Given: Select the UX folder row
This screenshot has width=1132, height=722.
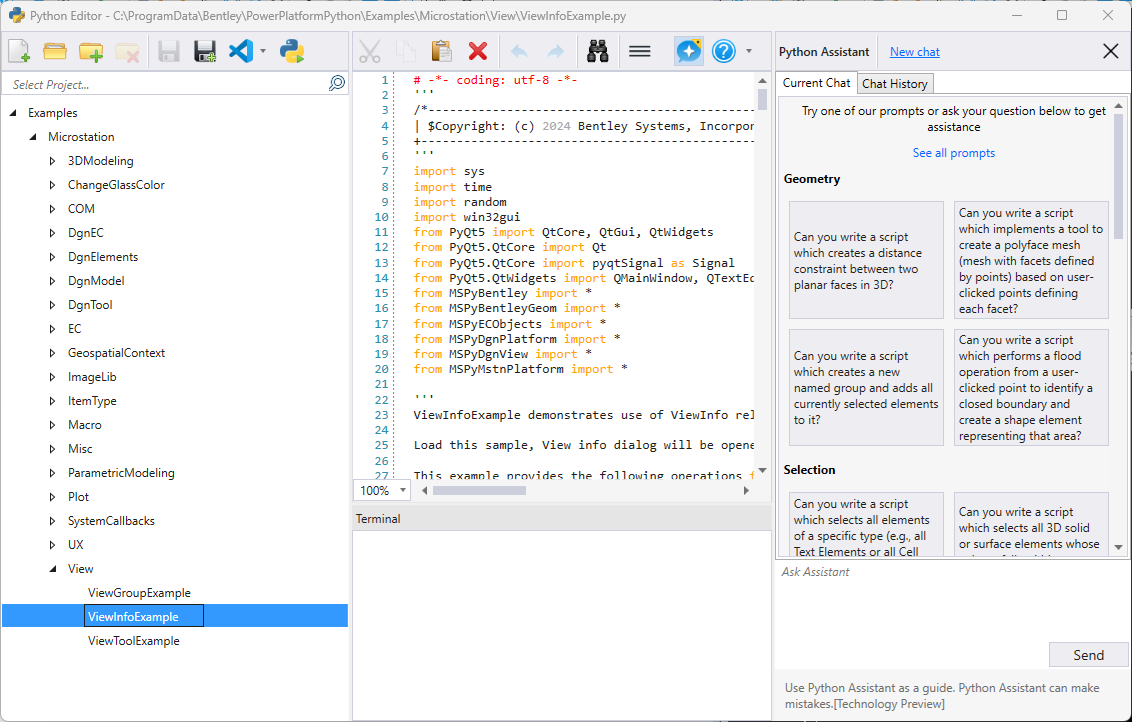Looking at the screenshot, I should tap(76, 545).
